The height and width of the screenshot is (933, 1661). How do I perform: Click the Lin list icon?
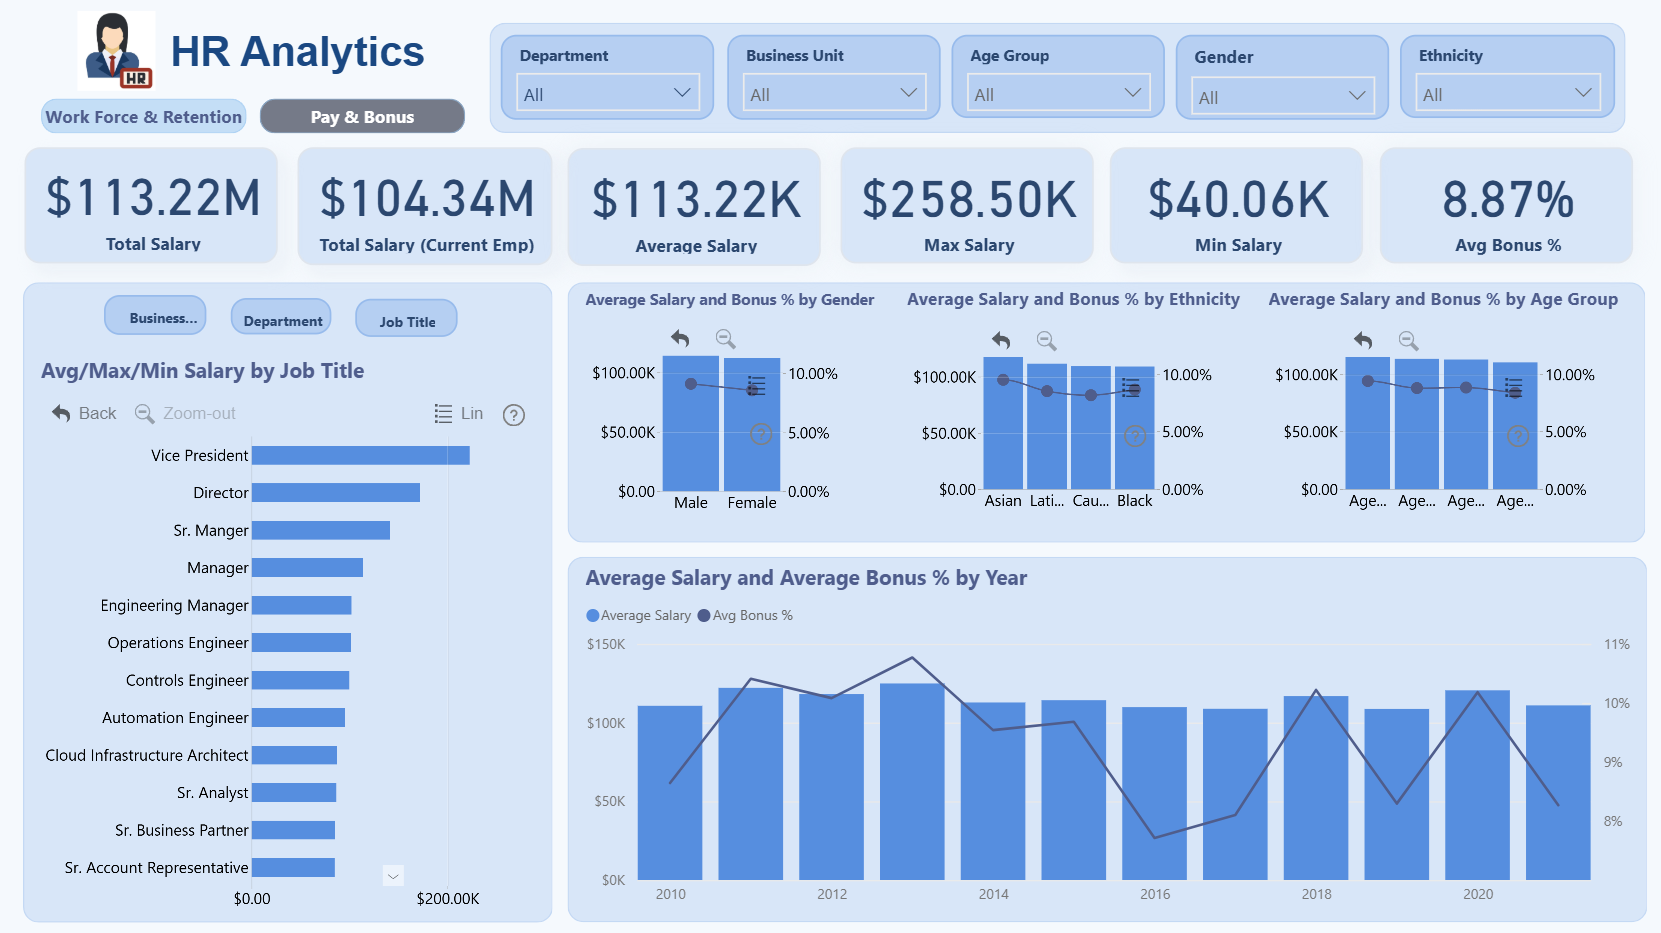coord(443,413)
